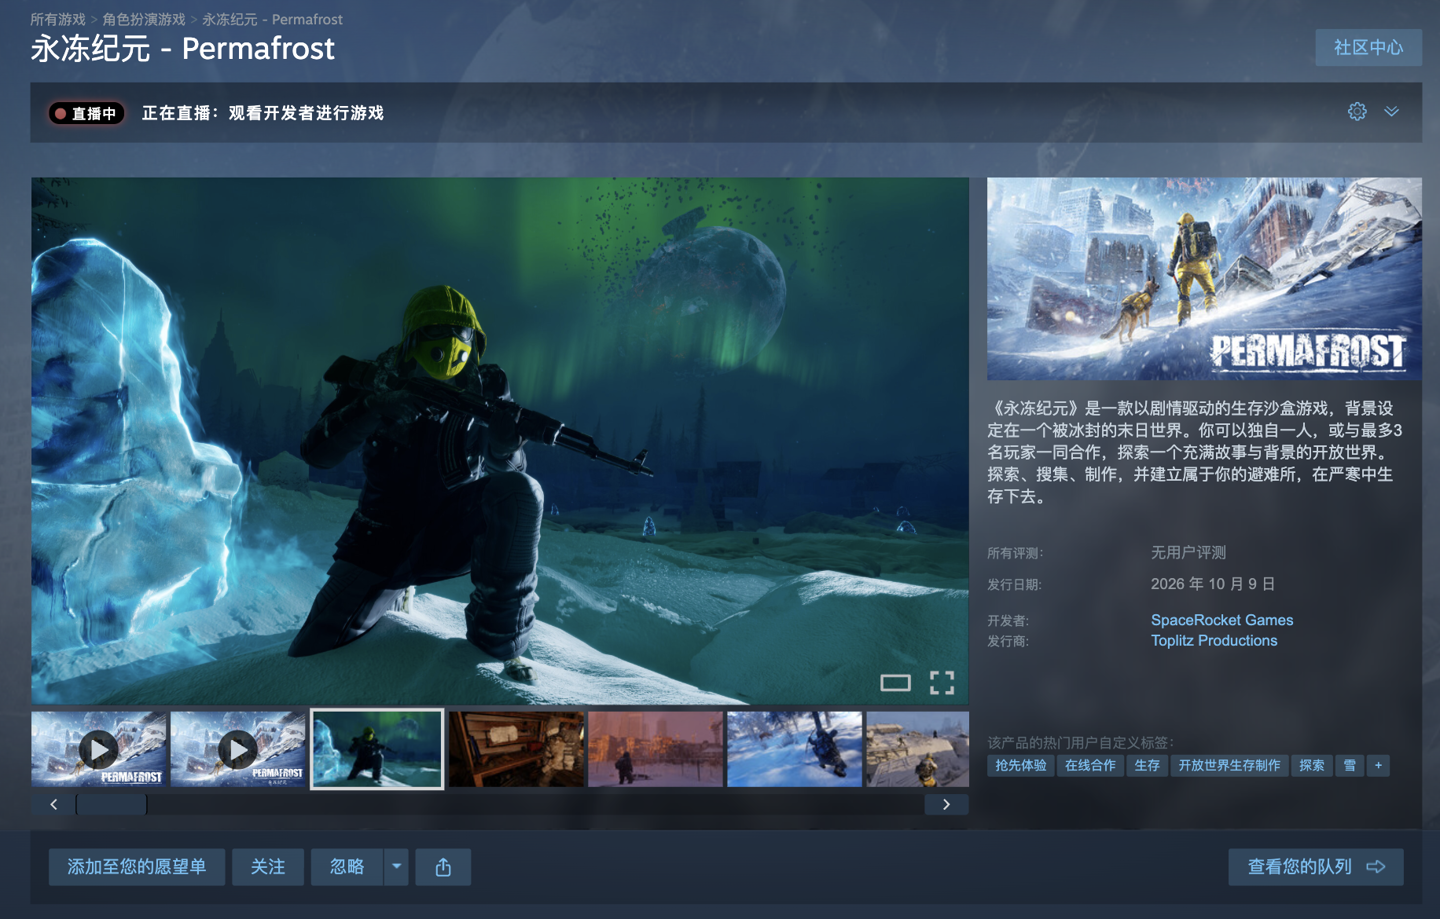Play the first trailer thumbnail
Screen dimensions: 1440x919
[x=99, y=749]
